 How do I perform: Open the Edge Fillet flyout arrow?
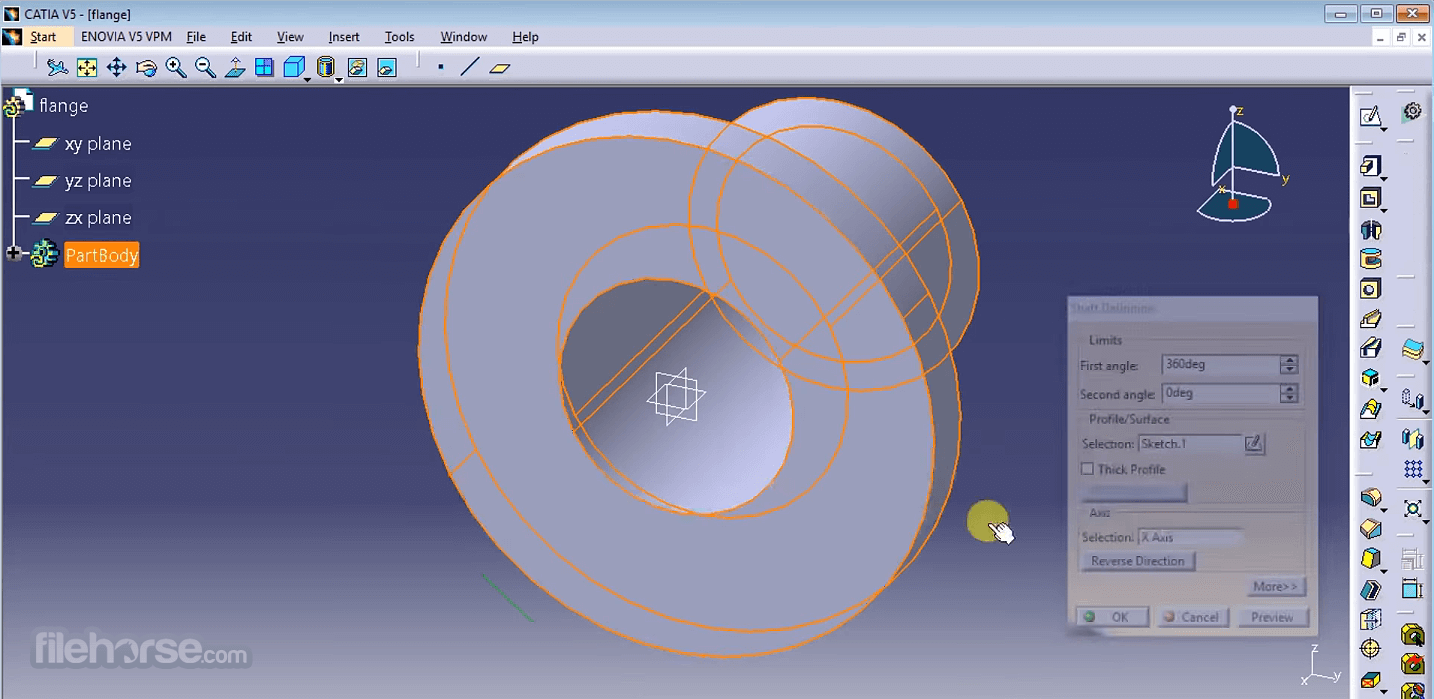point(1384,510)
